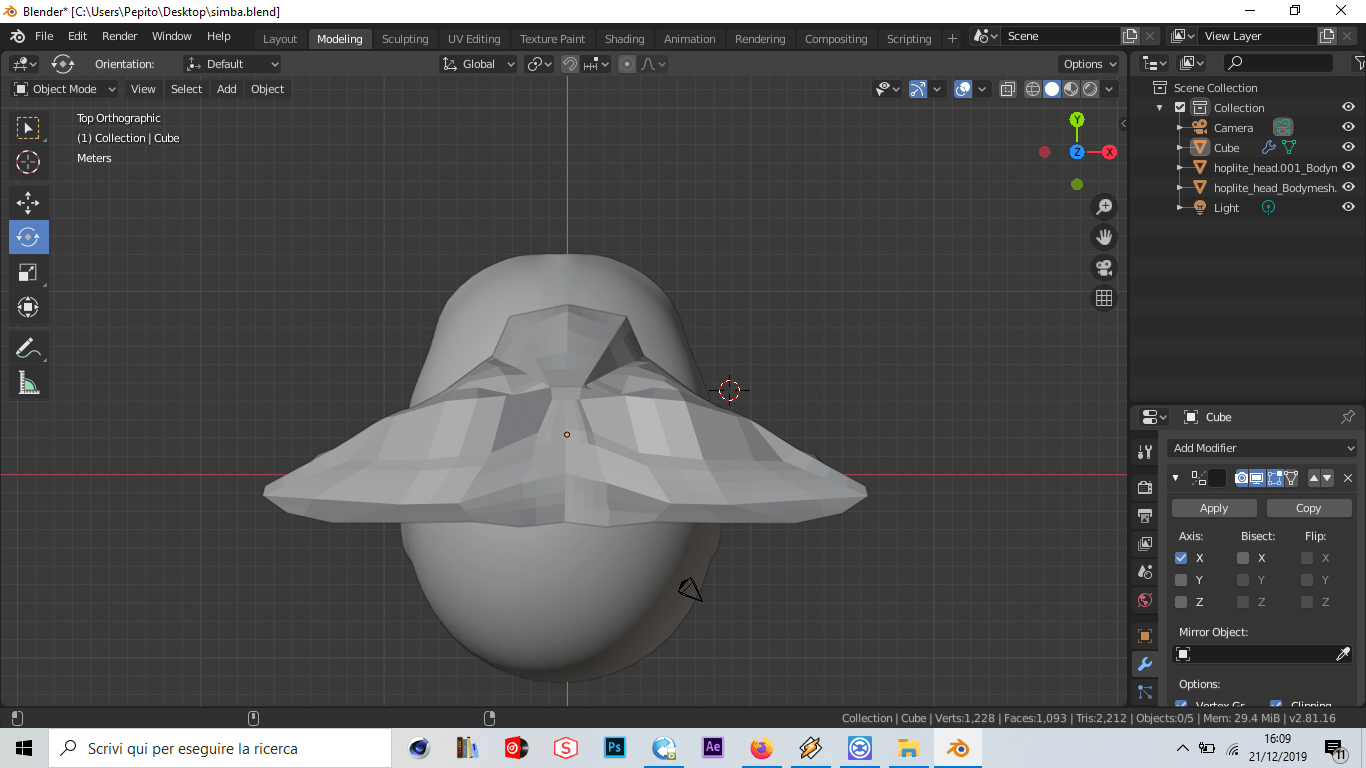Move the Mirror modifier down

point(1328,478)
